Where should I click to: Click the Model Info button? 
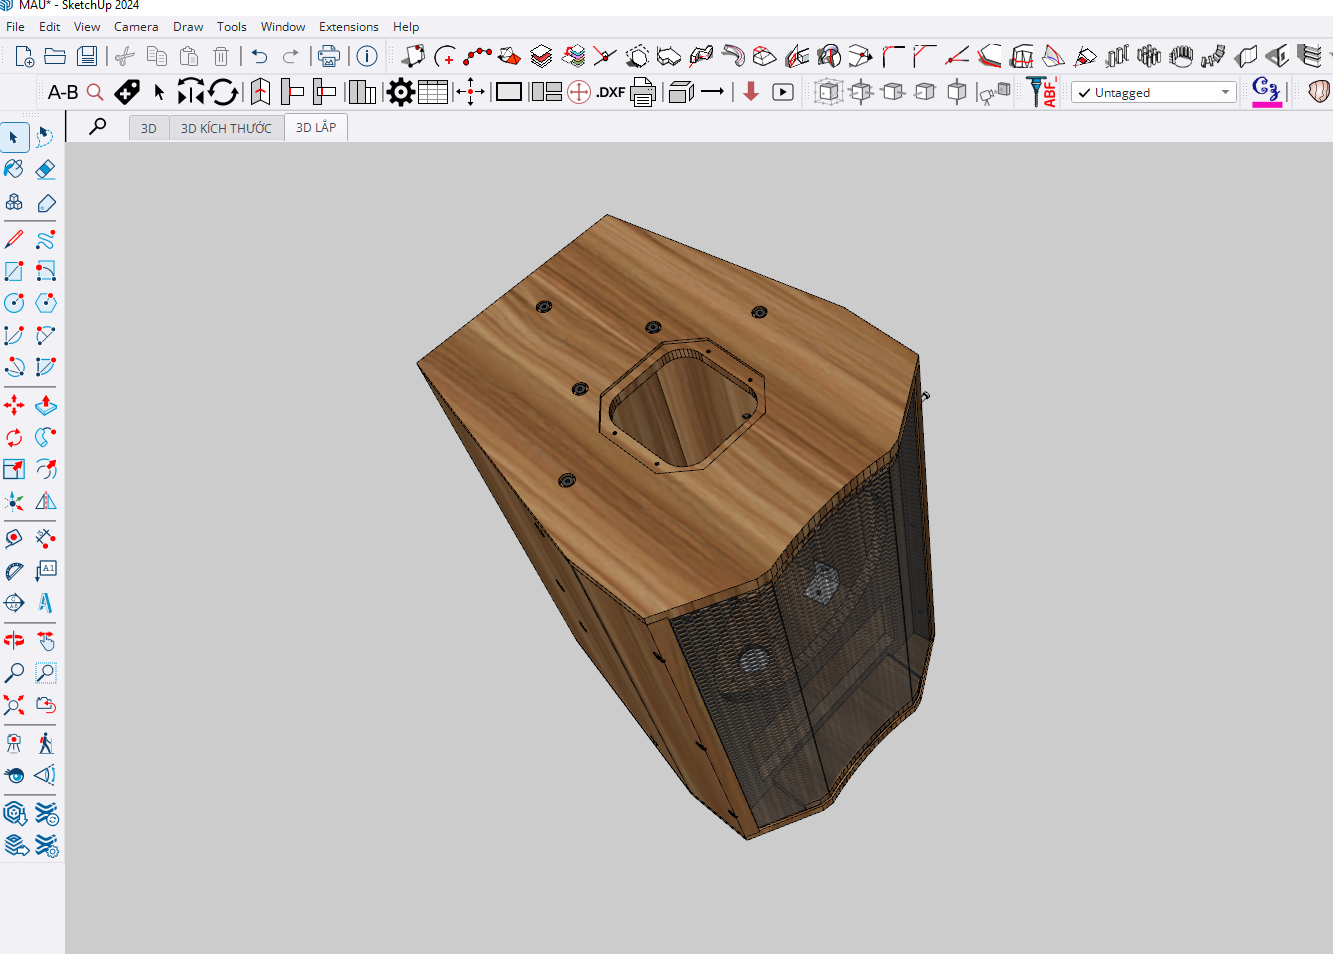coord(367,56)
